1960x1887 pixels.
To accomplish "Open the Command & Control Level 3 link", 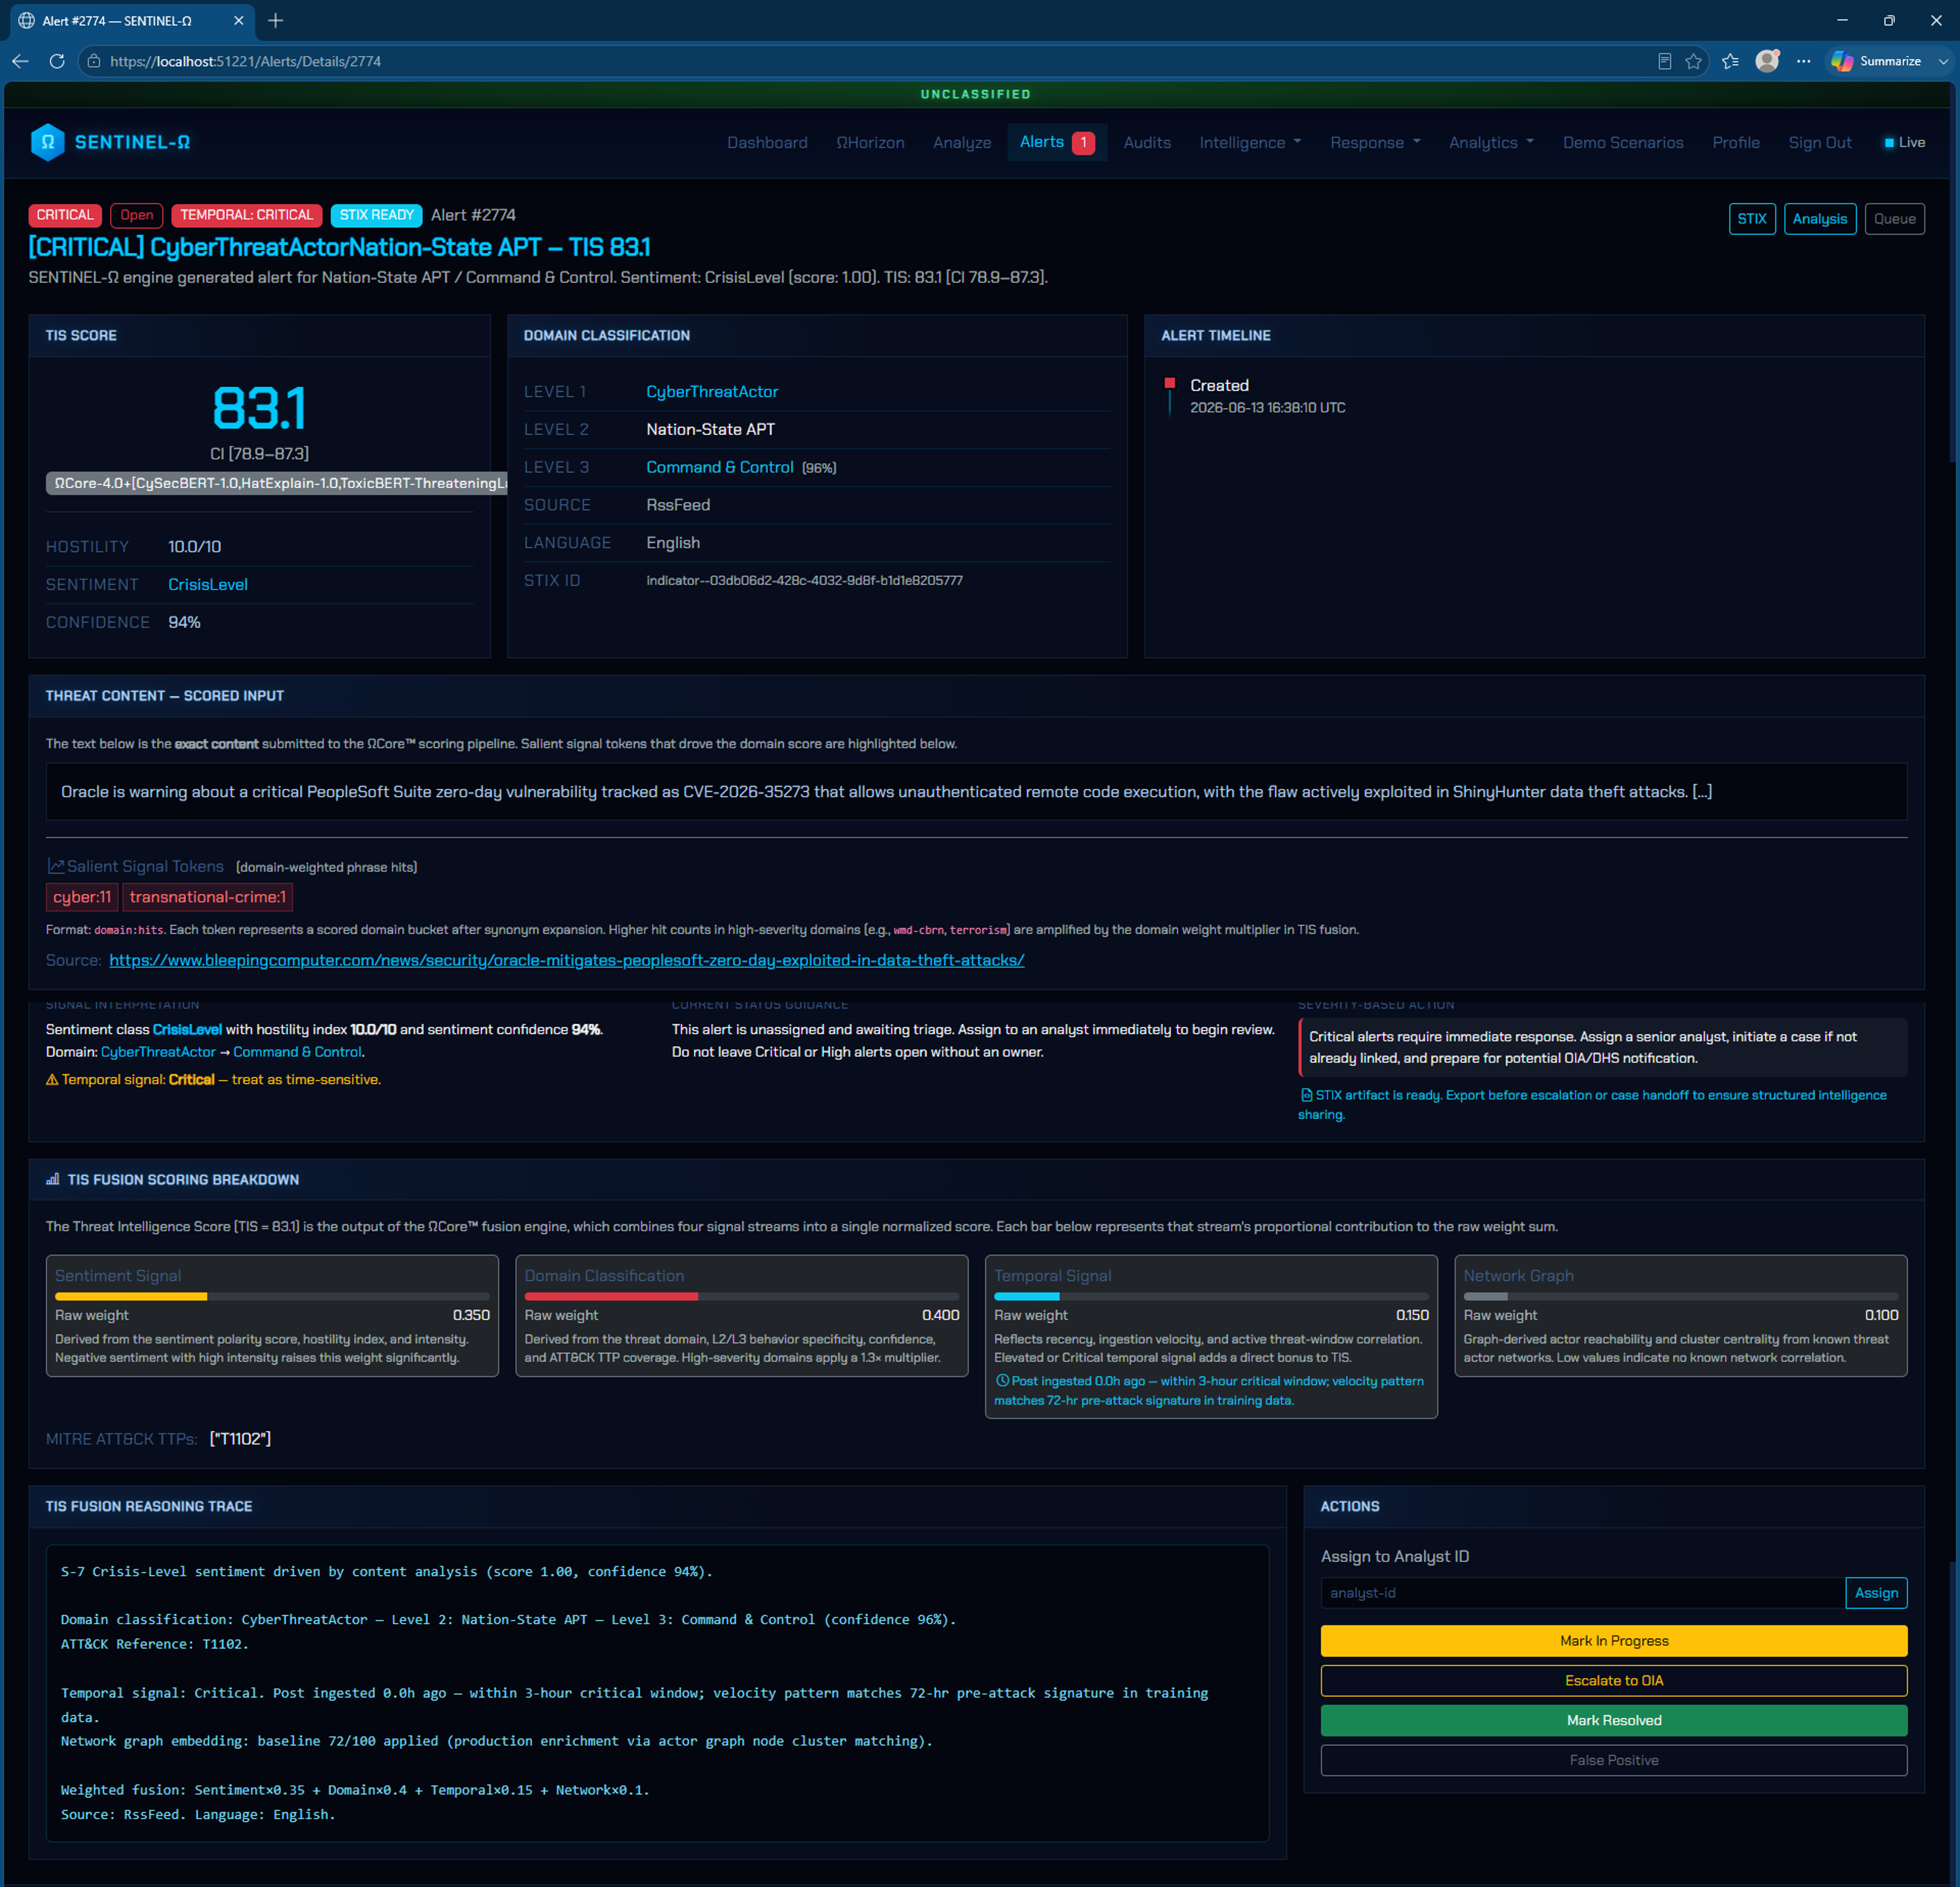I will coord(720,467).
